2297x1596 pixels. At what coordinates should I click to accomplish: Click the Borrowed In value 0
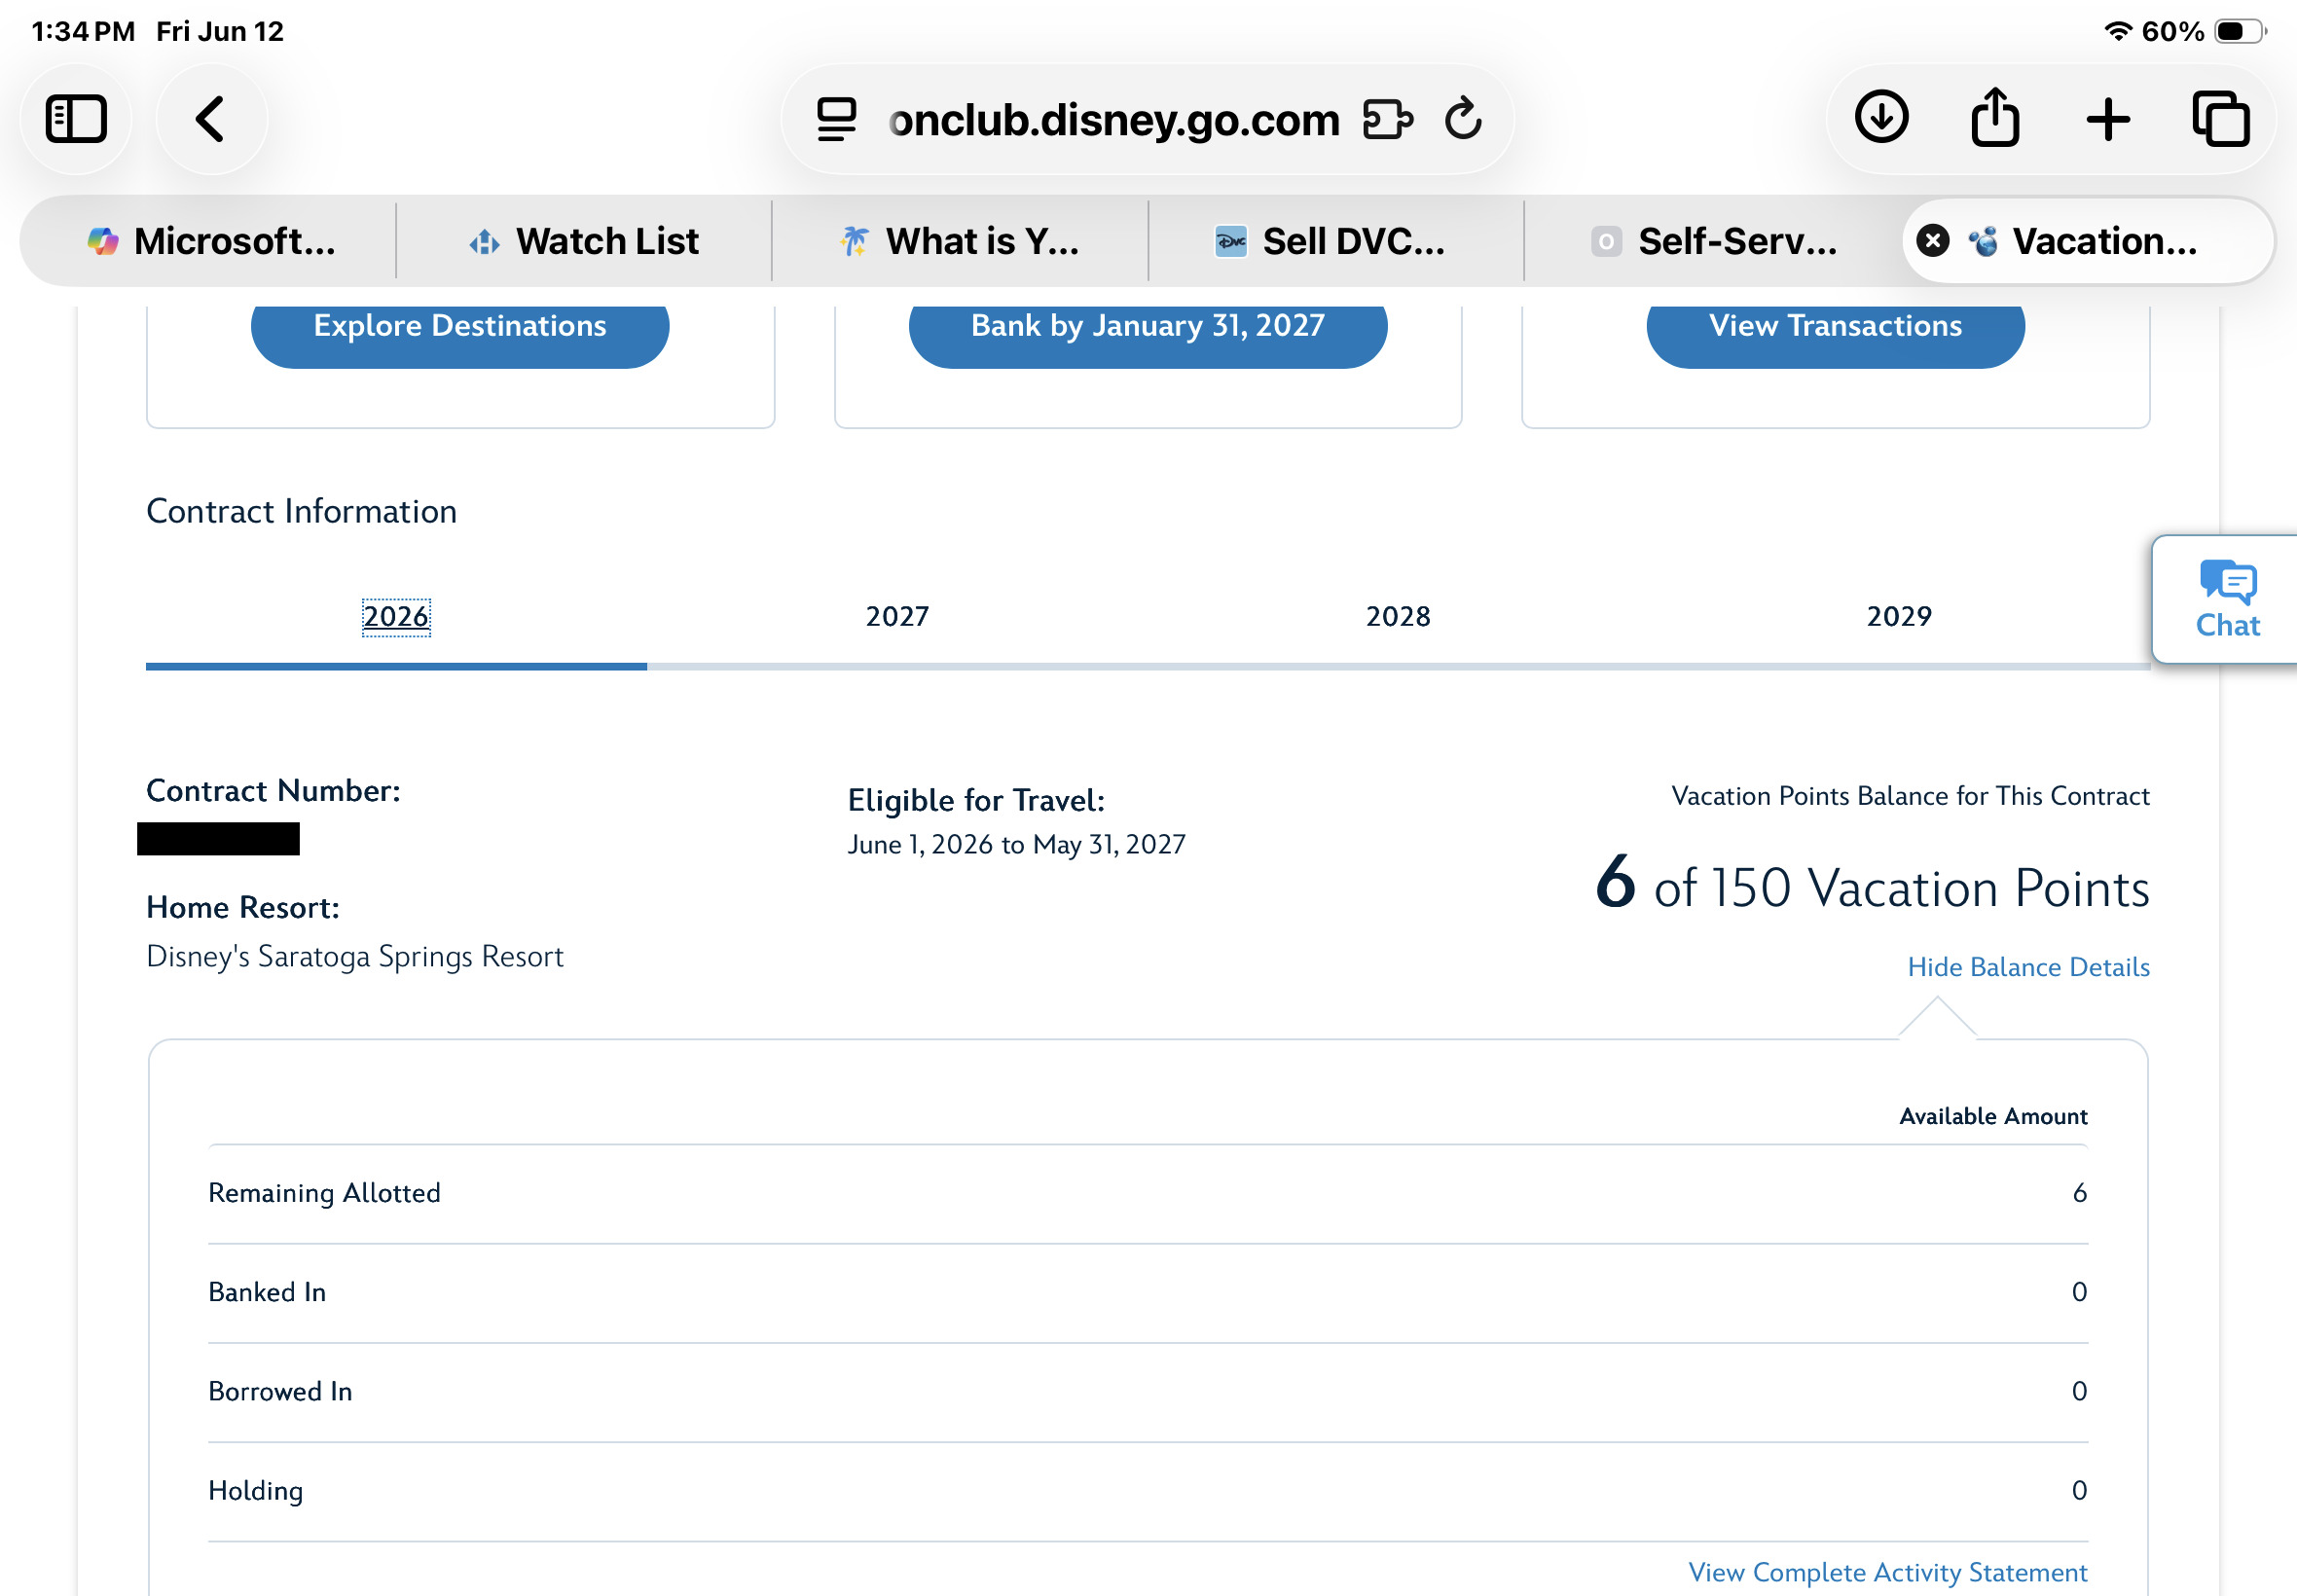pyautogui.click(x=2079, y=1391)
